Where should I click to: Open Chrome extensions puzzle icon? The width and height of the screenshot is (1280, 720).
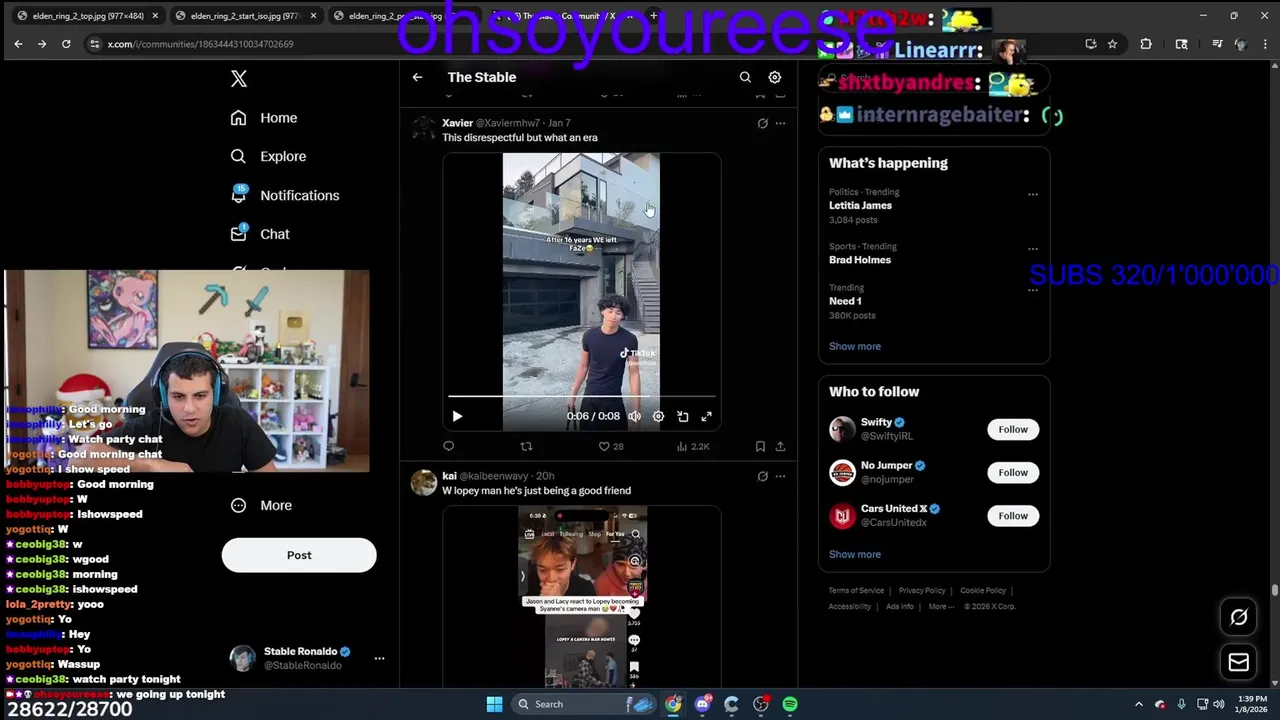[1146, 44]
